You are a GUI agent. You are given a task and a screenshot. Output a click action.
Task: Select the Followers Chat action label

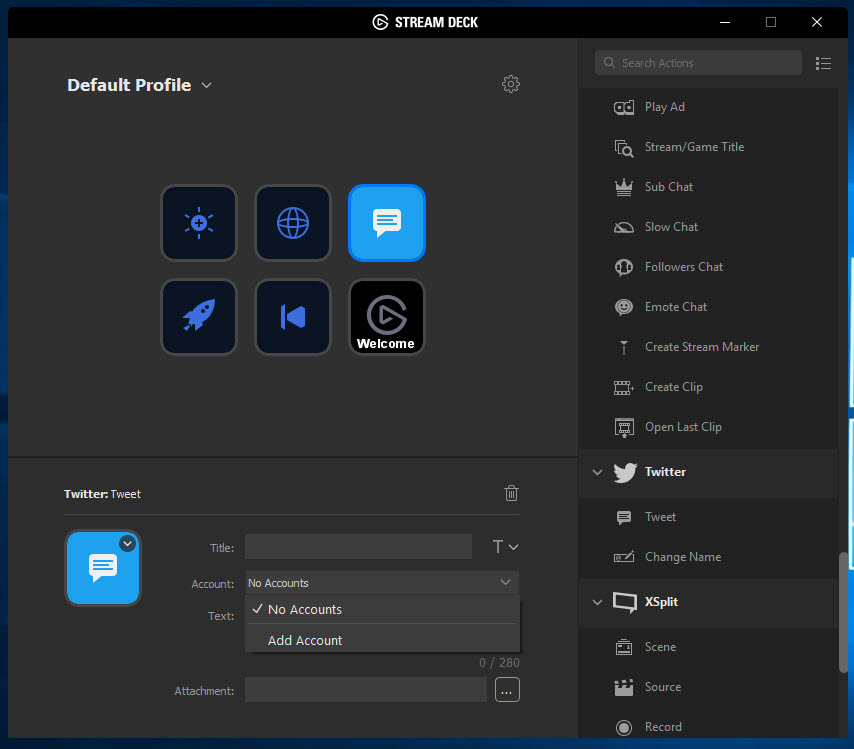(x=684, y=267)
